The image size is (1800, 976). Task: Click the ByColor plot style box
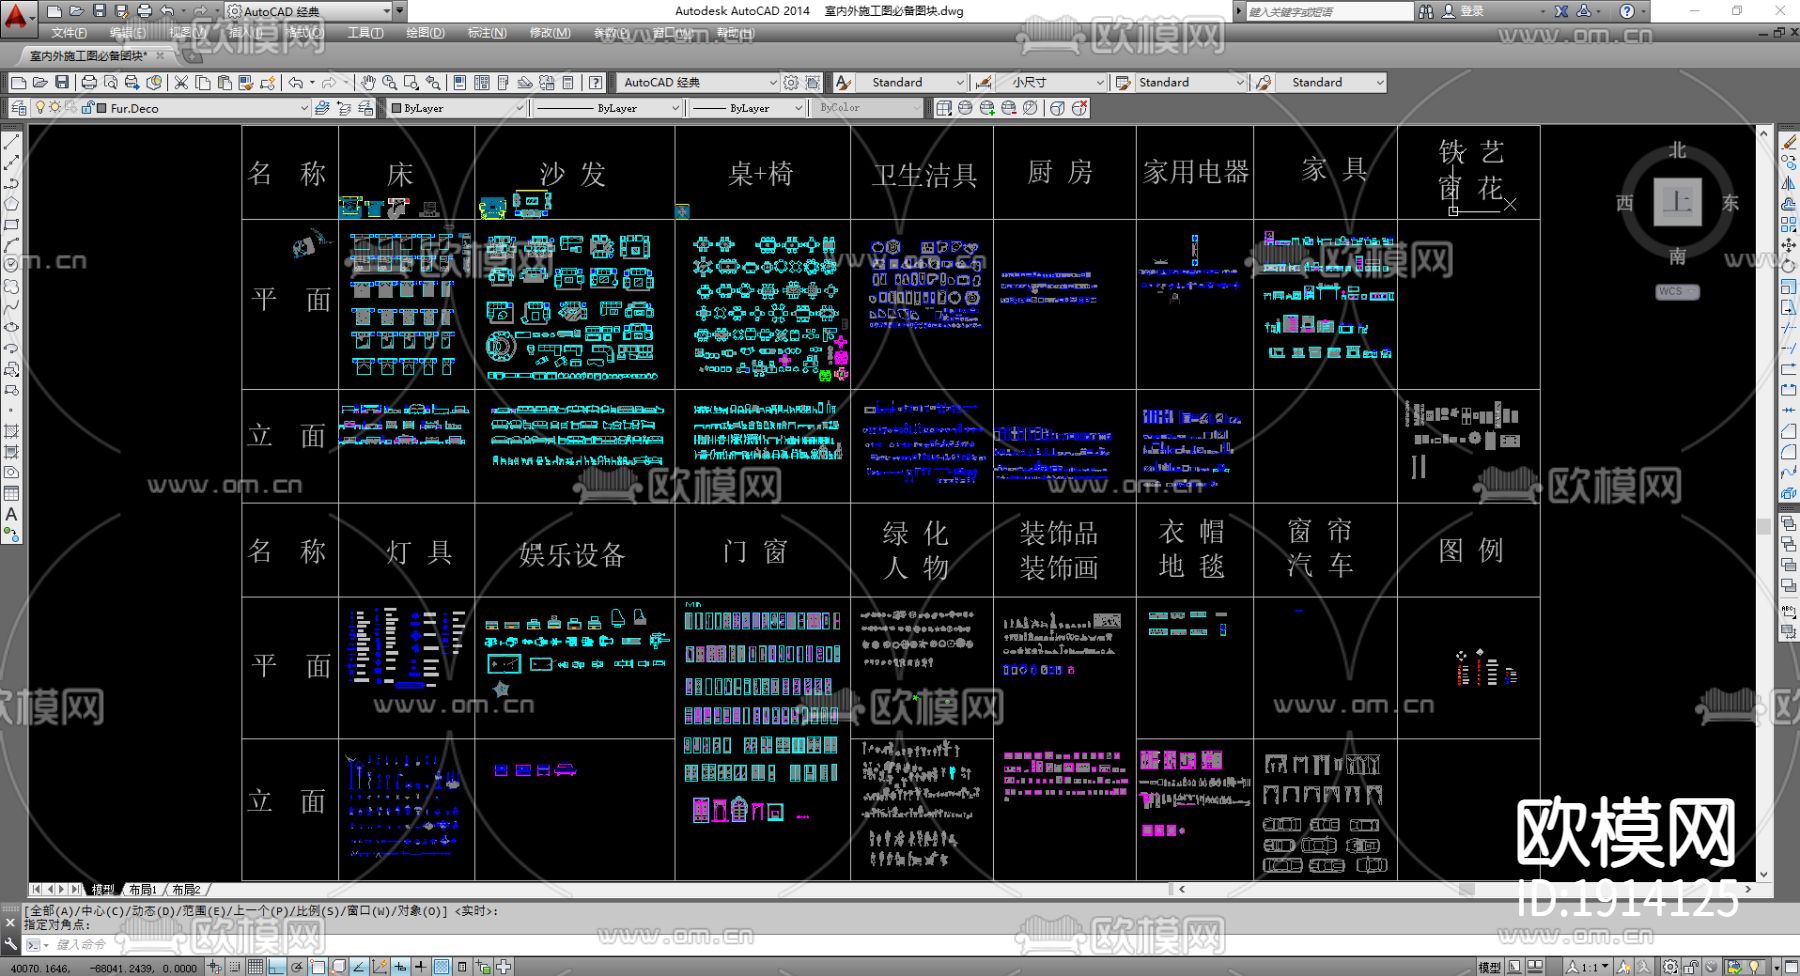866,108
